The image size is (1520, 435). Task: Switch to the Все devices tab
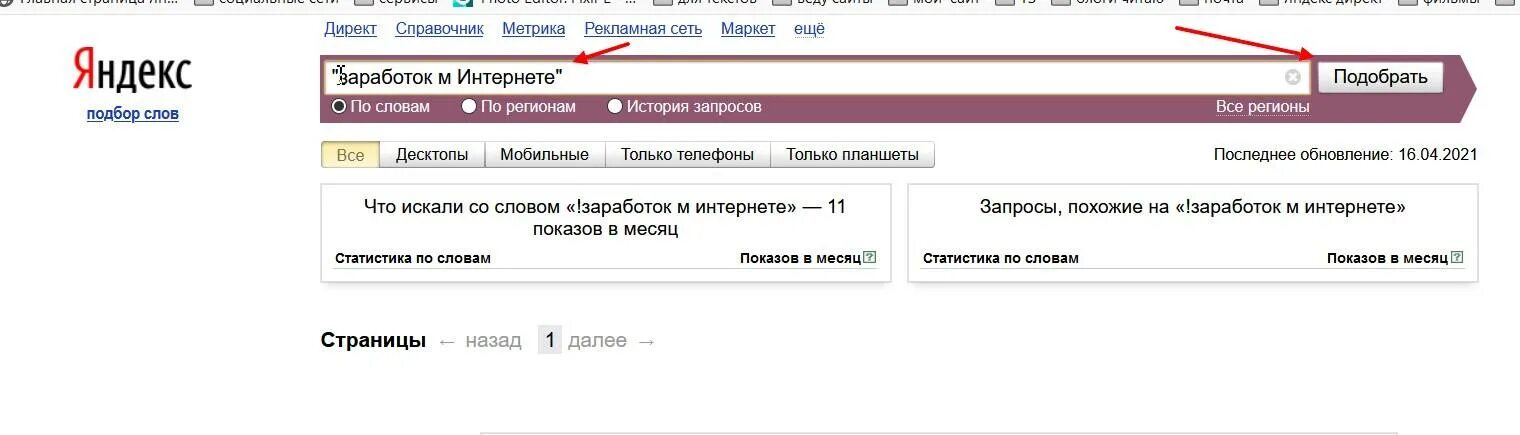click(x=351, y=155)
